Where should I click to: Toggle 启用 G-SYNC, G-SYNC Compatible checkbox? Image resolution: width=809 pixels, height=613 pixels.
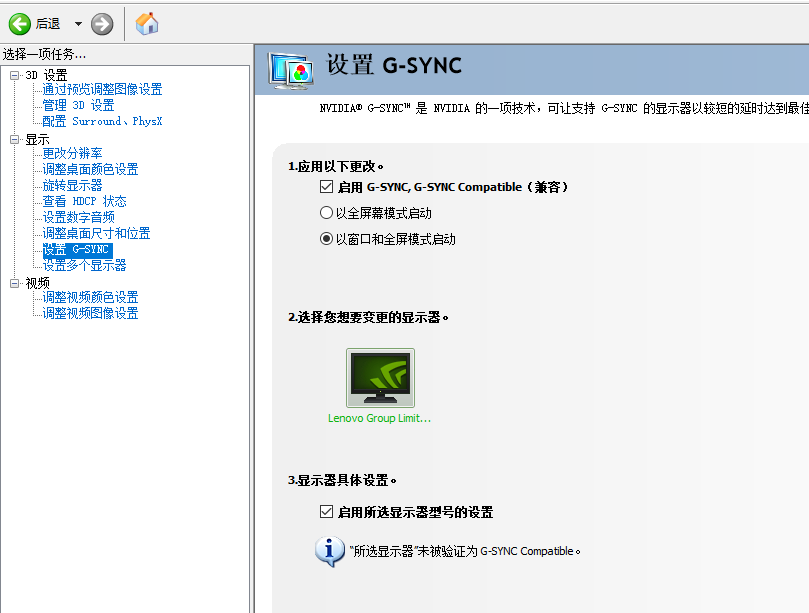click(x=326, y=186)
